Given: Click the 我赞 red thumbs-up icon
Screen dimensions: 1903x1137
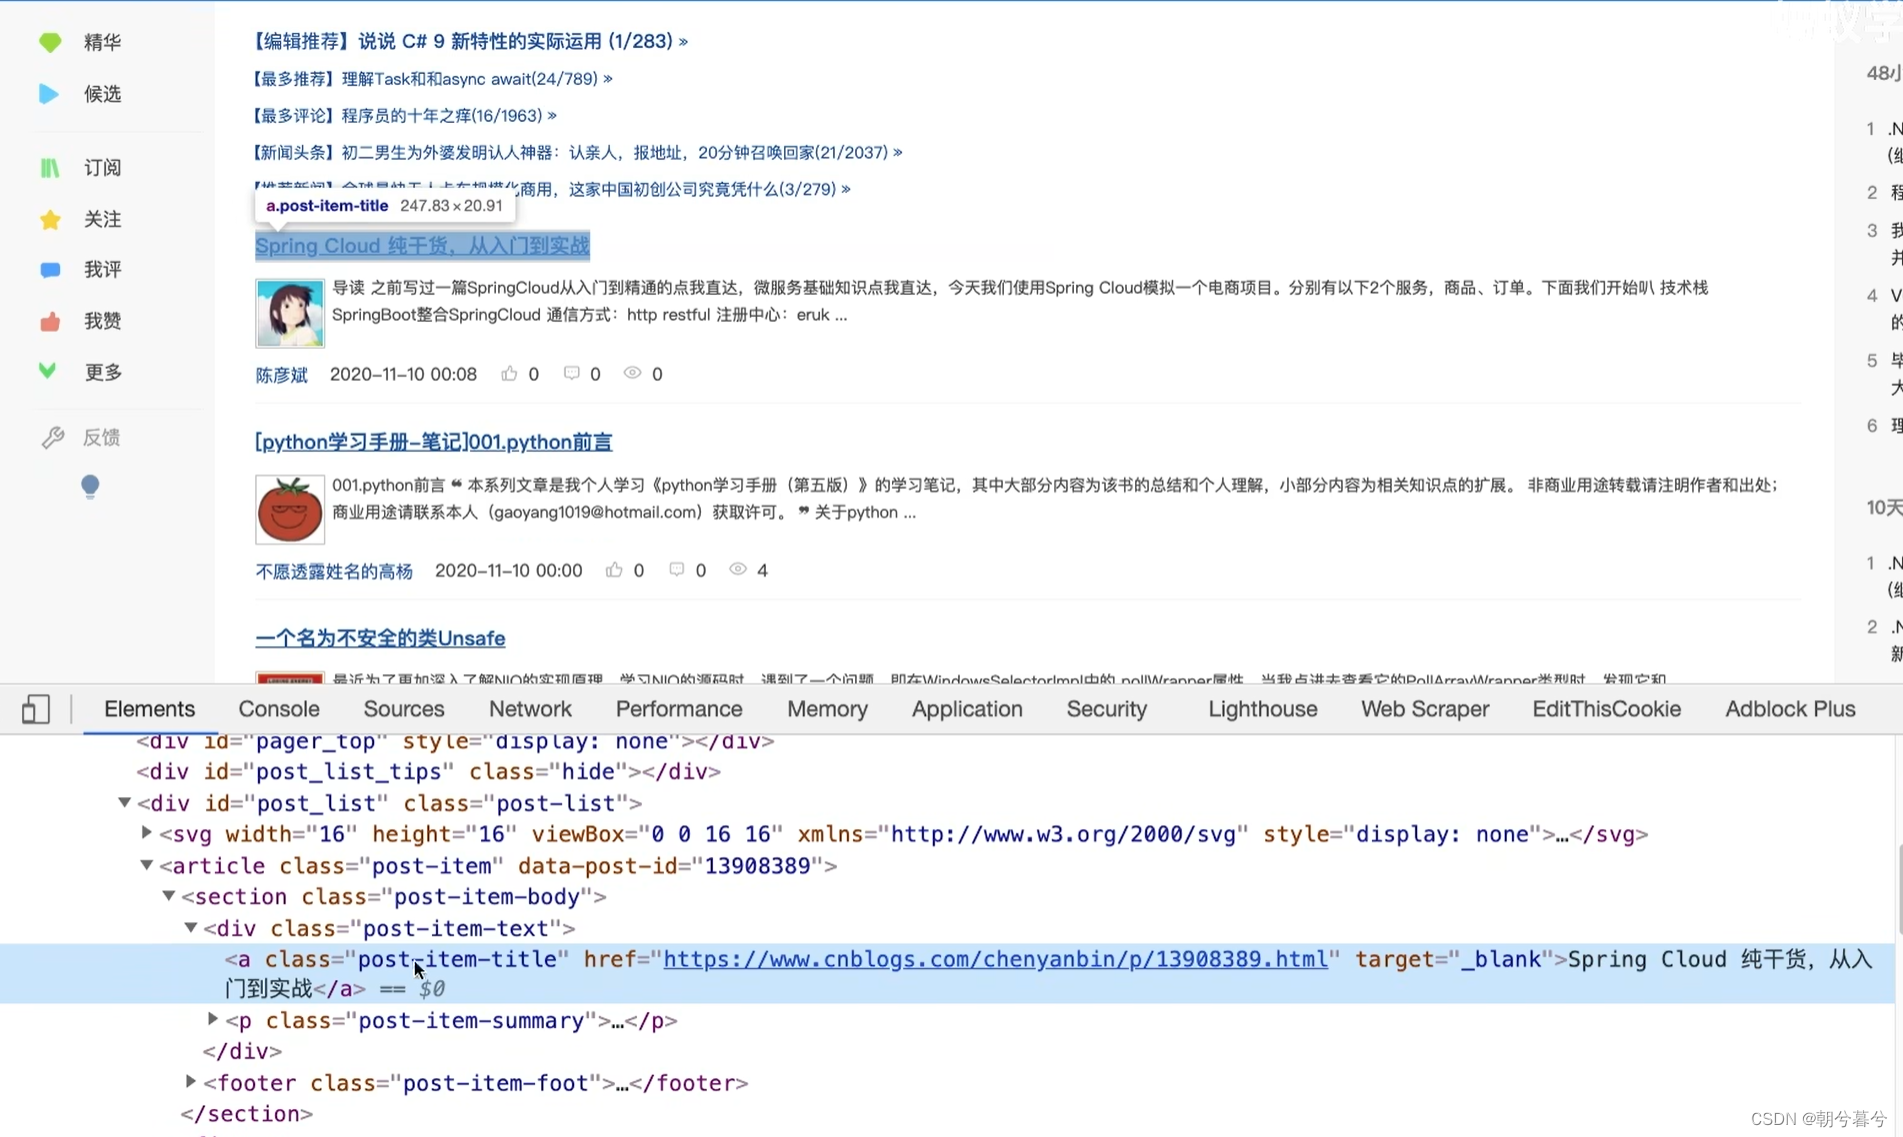Looking at the screenshot, I should point(50,321).
